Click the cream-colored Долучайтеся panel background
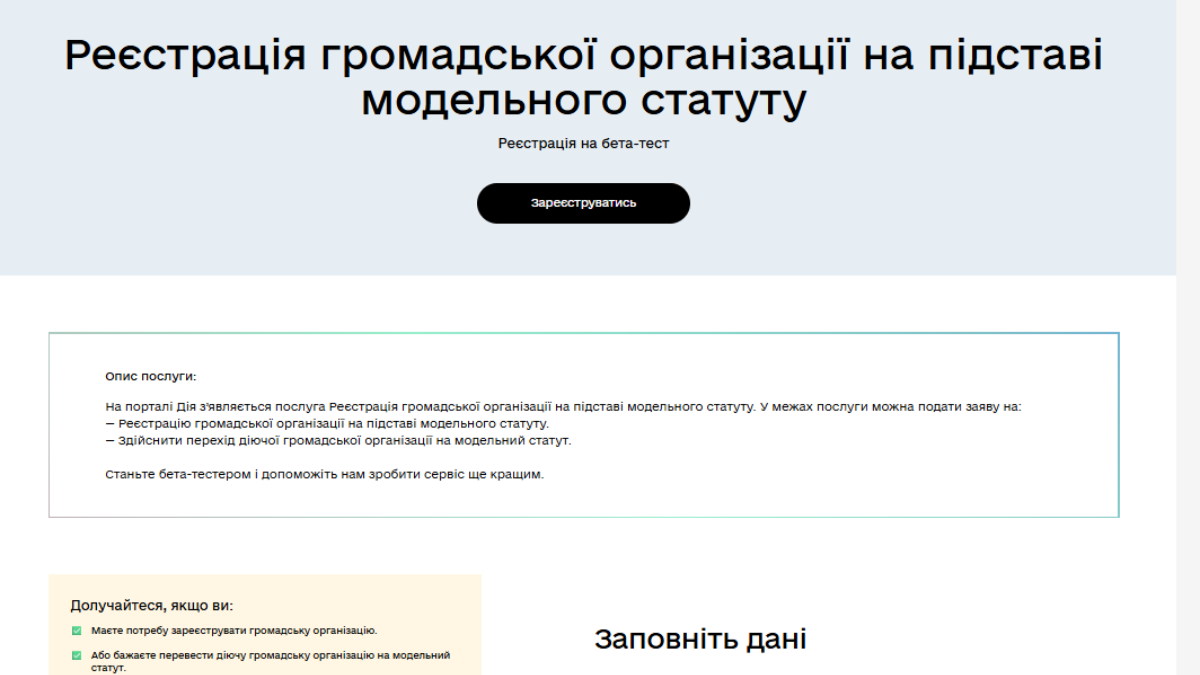This screenshot has height=675, width=1200. (400, 595)
